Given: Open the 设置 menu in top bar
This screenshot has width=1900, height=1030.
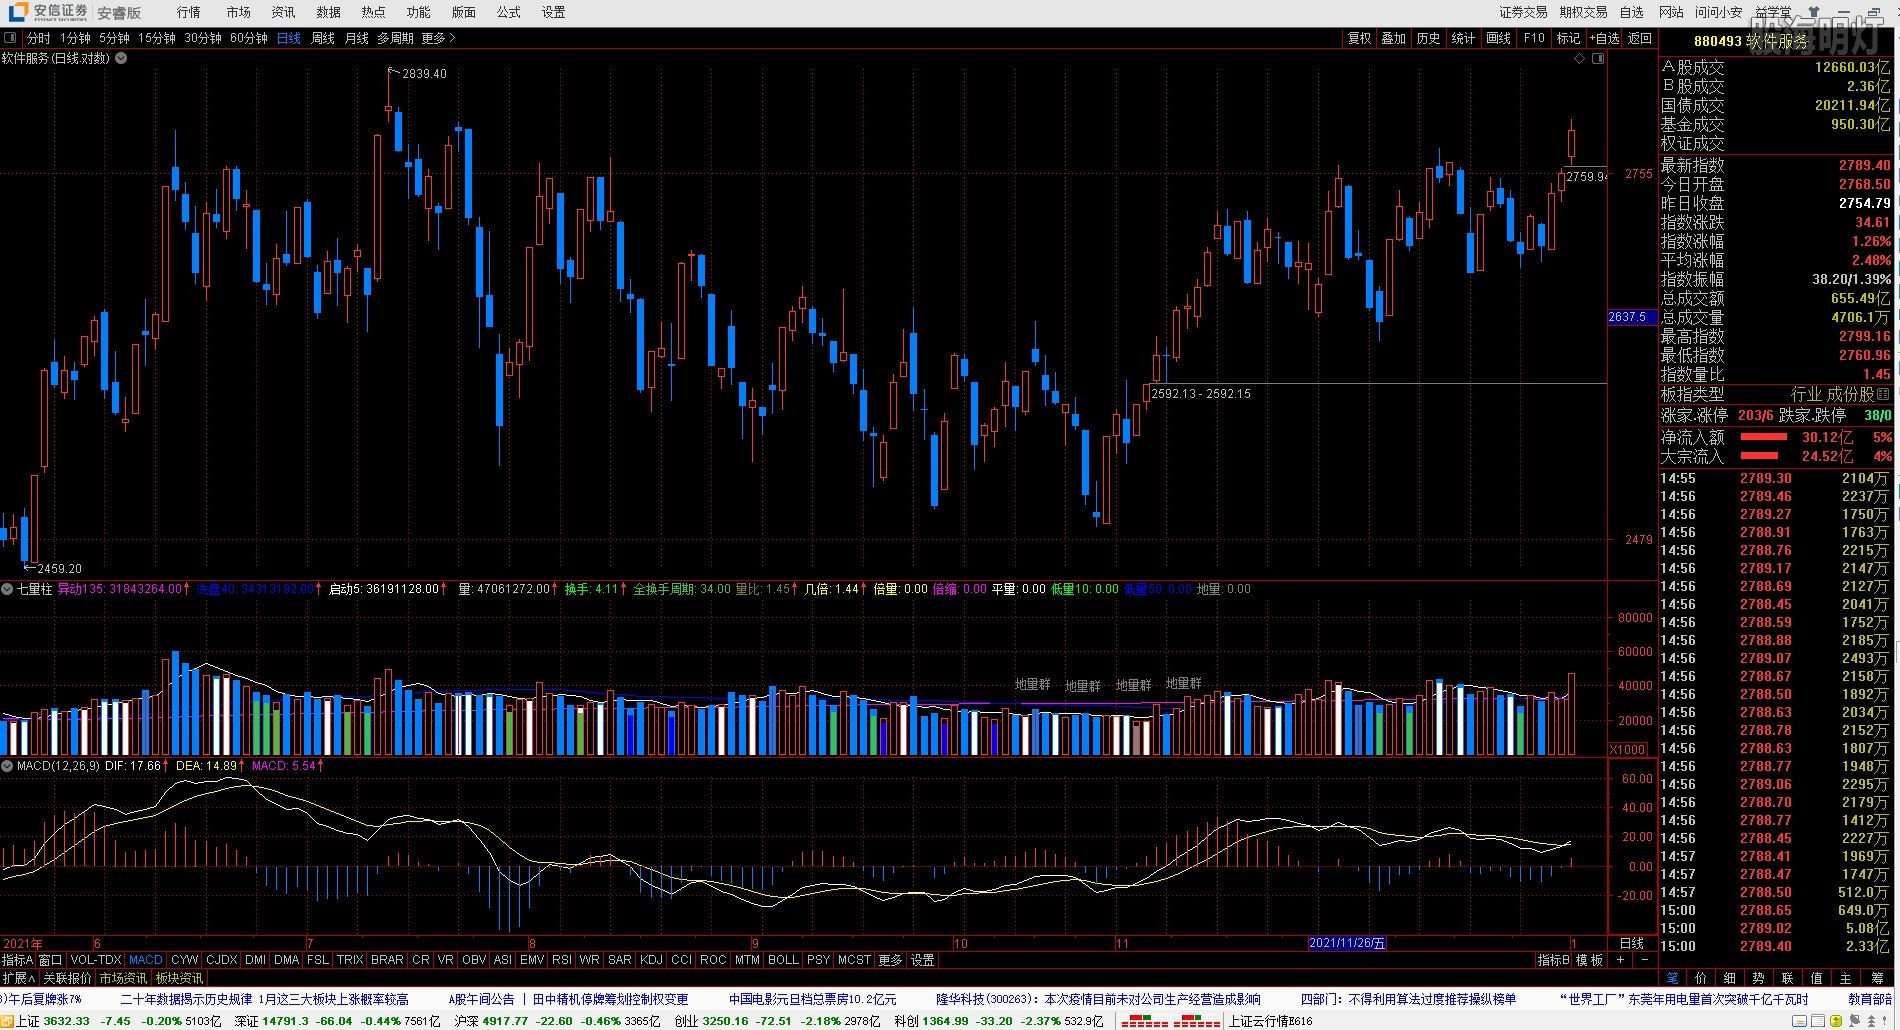Looking at the screenshot, I should click(x=553, y=12).
